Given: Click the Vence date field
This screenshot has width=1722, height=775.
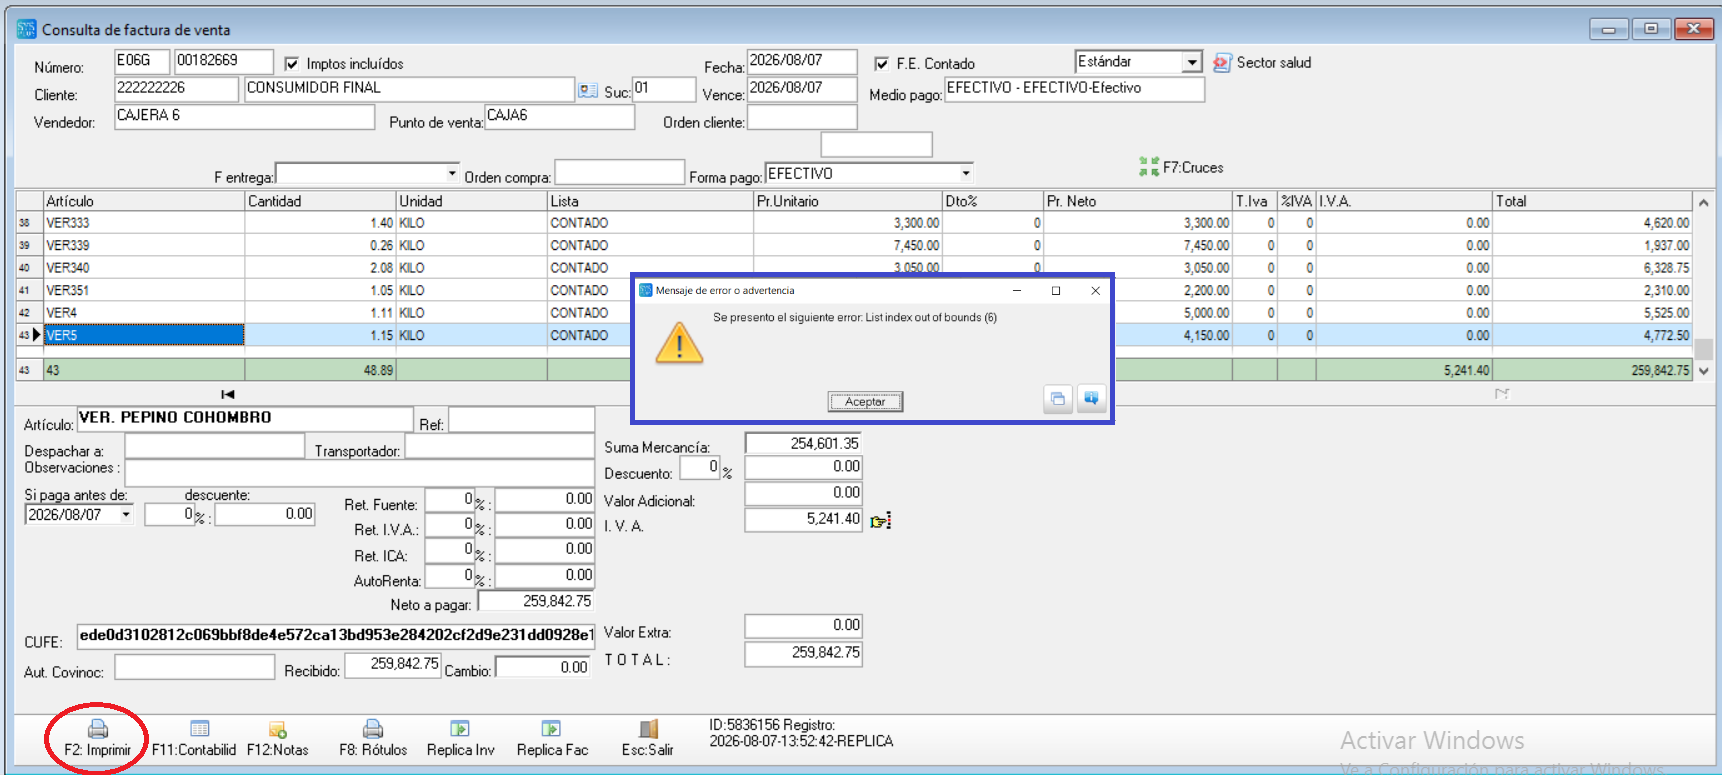Looking at the screenshot, I should point(802,89).
